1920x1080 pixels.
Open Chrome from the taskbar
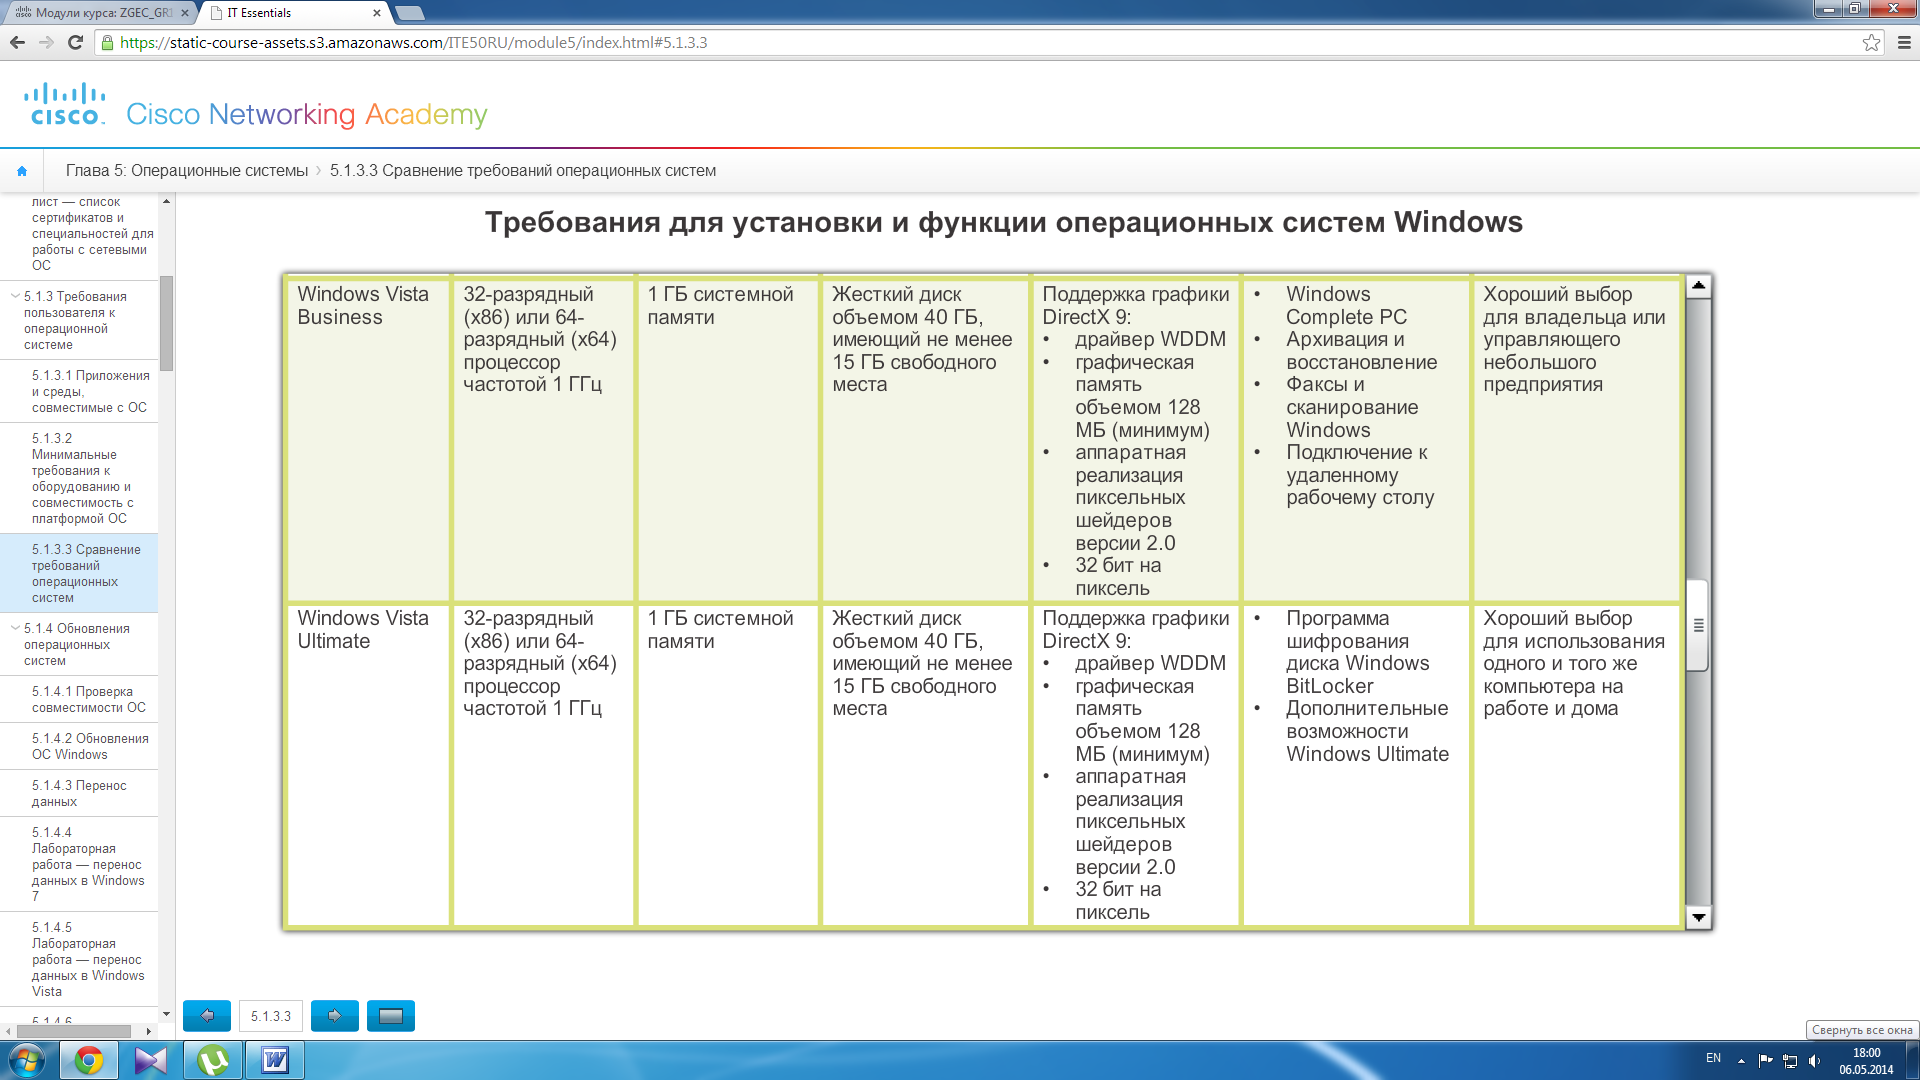coord(89,1060)
